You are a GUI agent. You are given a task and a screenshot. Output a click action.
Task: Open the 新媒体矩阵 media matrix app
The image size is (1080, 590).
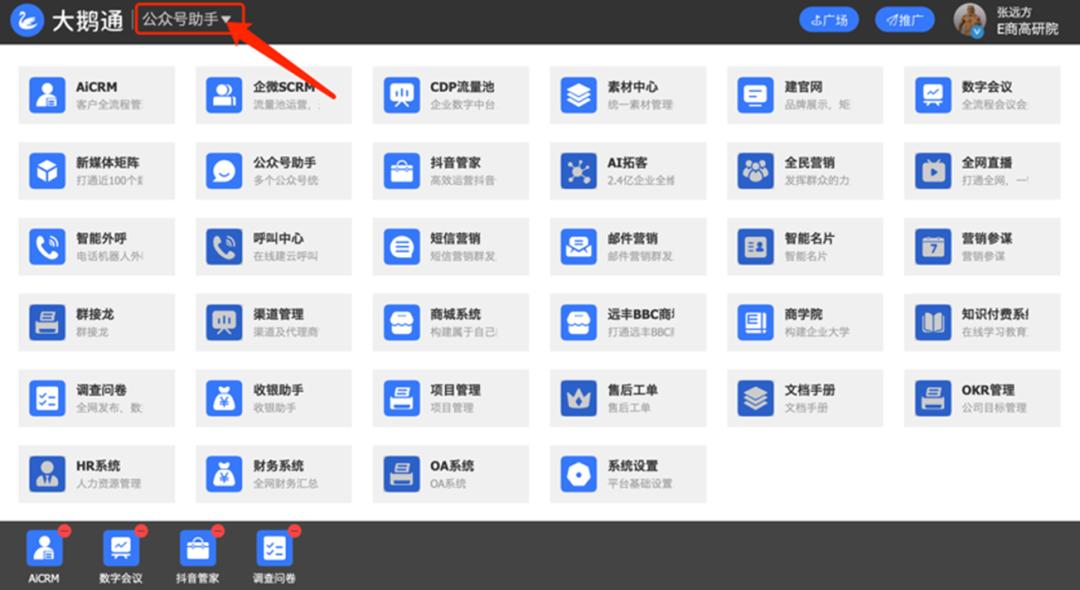tap(96, 170)
